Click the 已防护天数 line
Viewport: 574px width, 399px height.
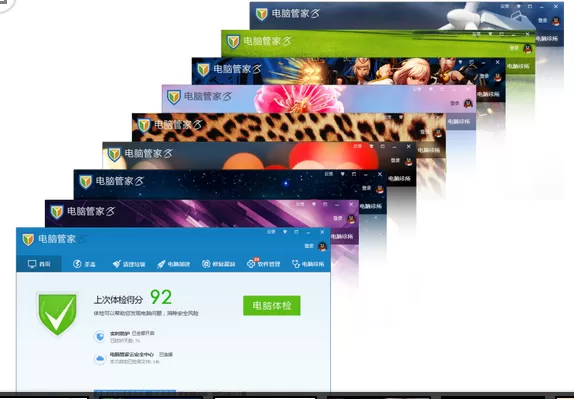[x=125, y=340]
